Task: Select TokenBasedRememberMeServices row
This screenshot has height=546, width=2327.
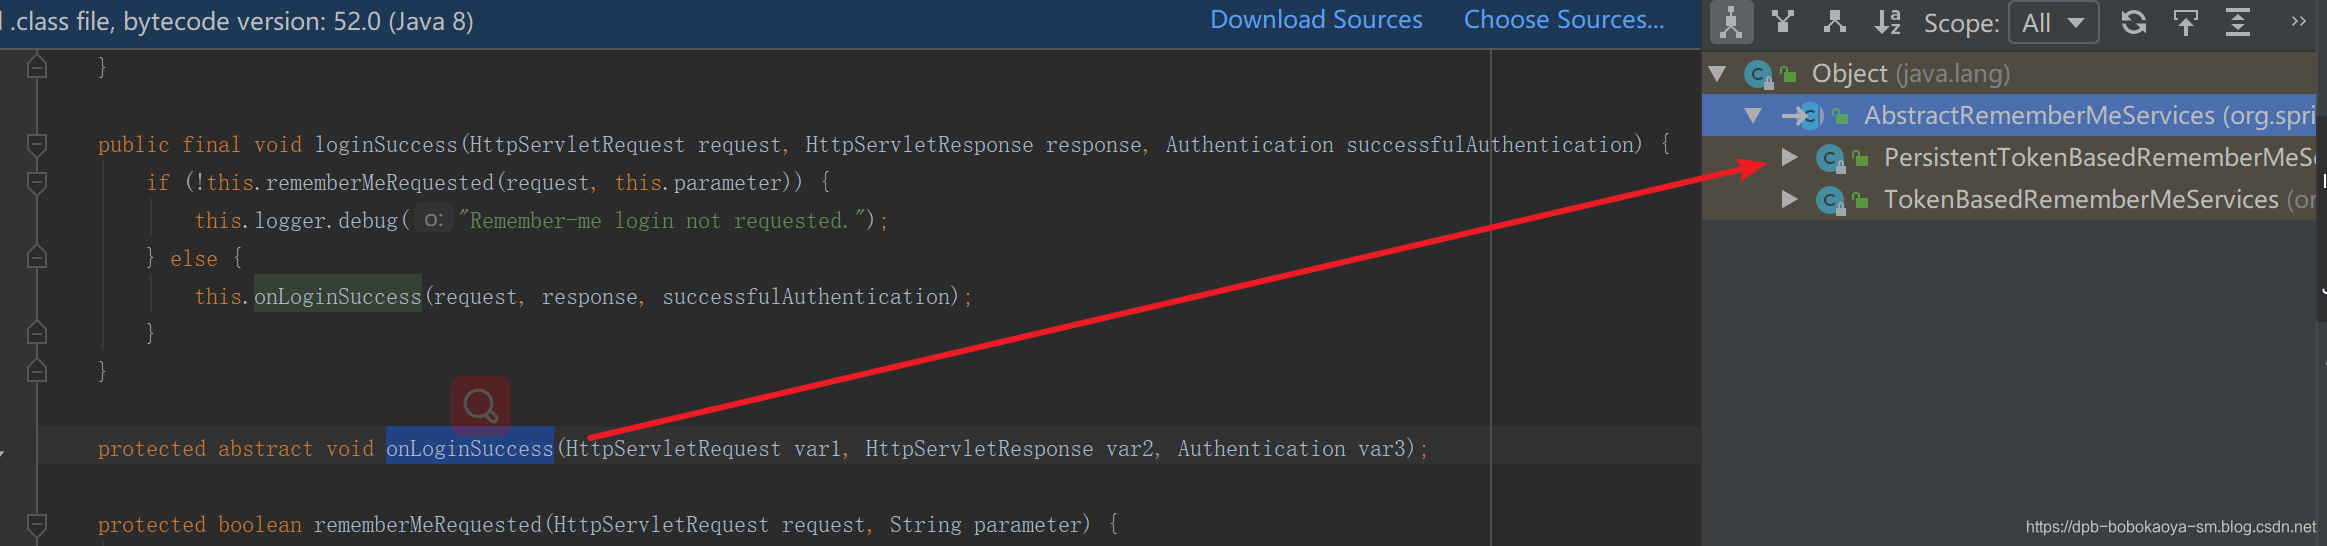Action: coord(2009,199)
